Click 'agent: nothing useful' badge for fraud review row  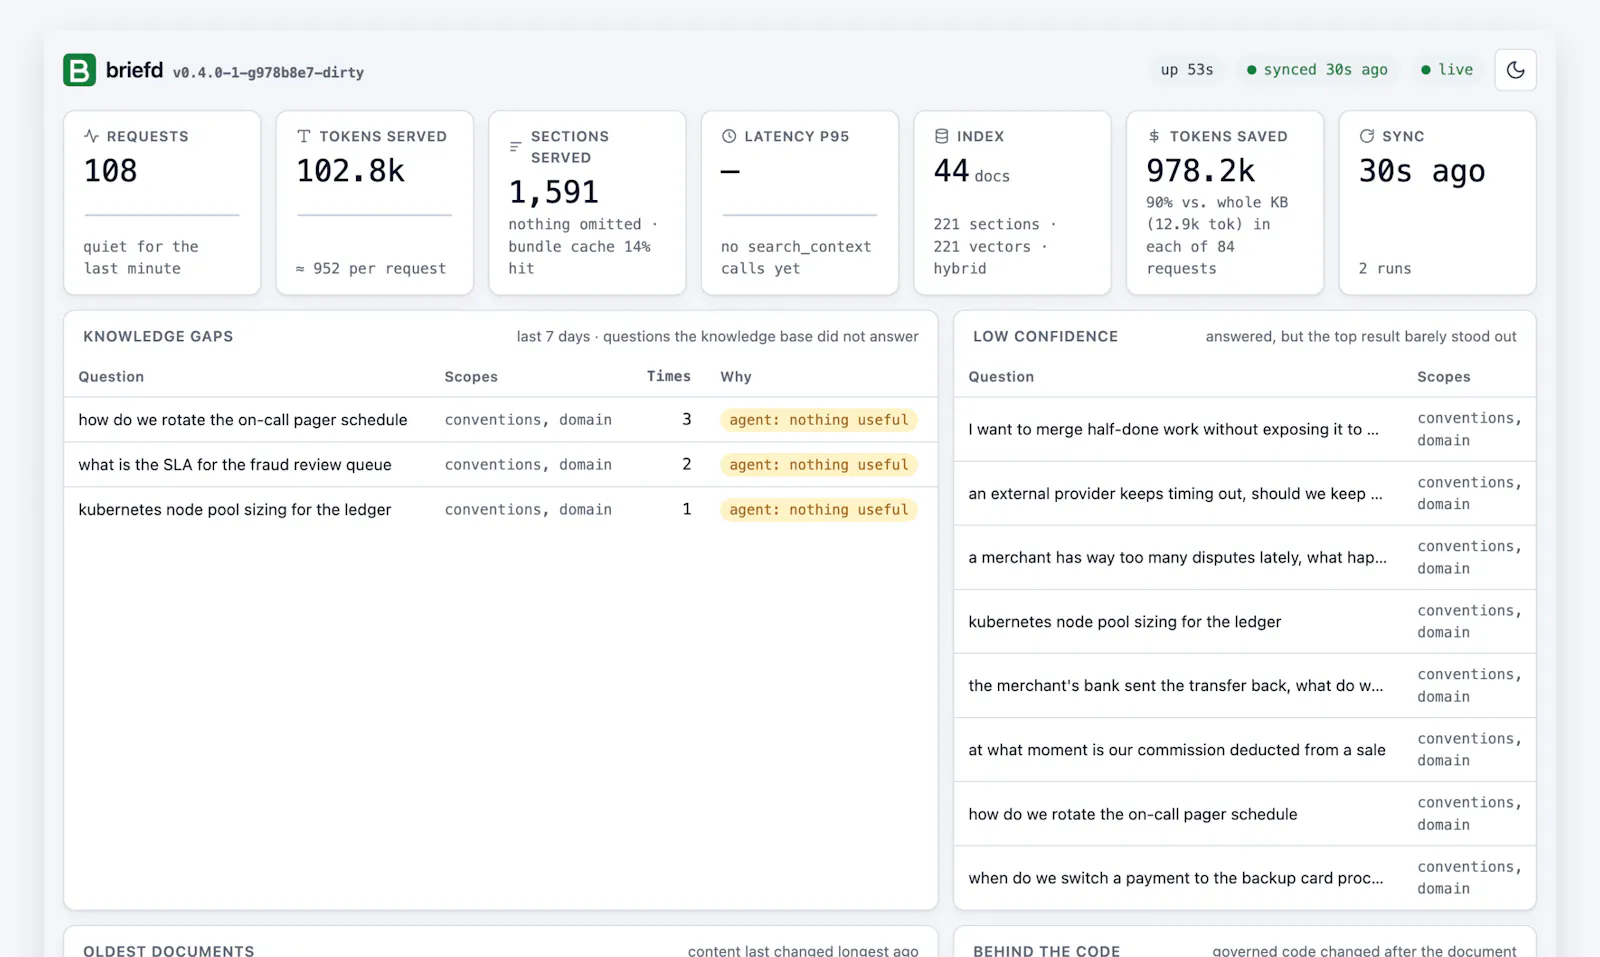pos(819,465)
